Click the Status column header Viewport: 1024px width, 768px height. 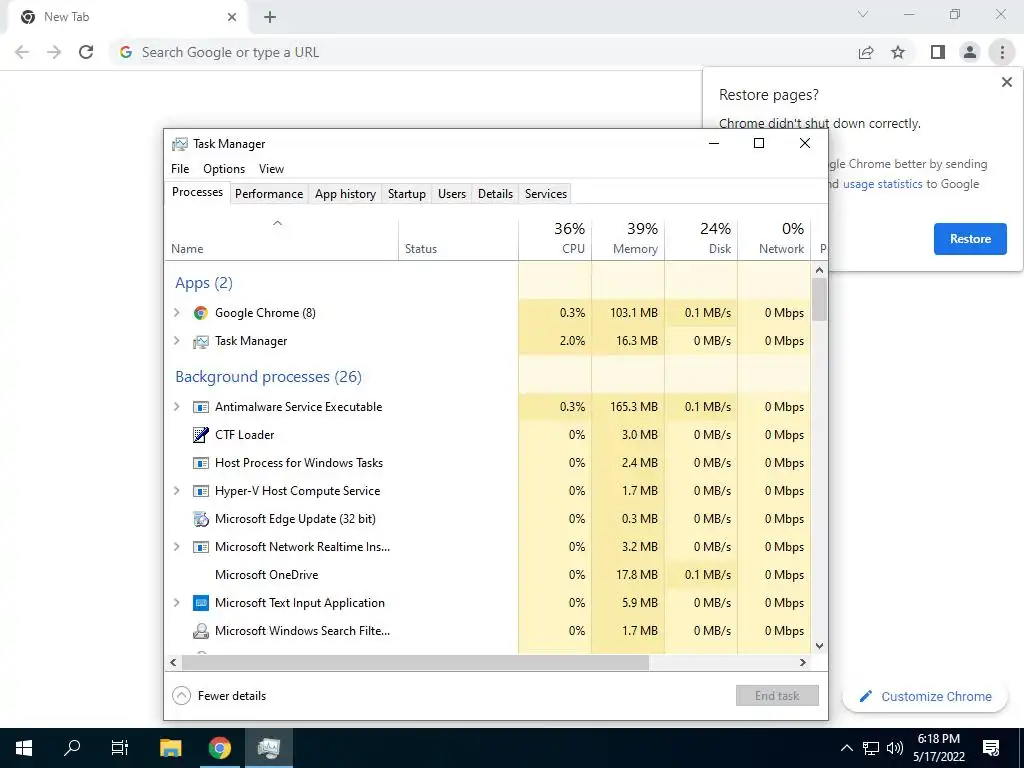458,239
